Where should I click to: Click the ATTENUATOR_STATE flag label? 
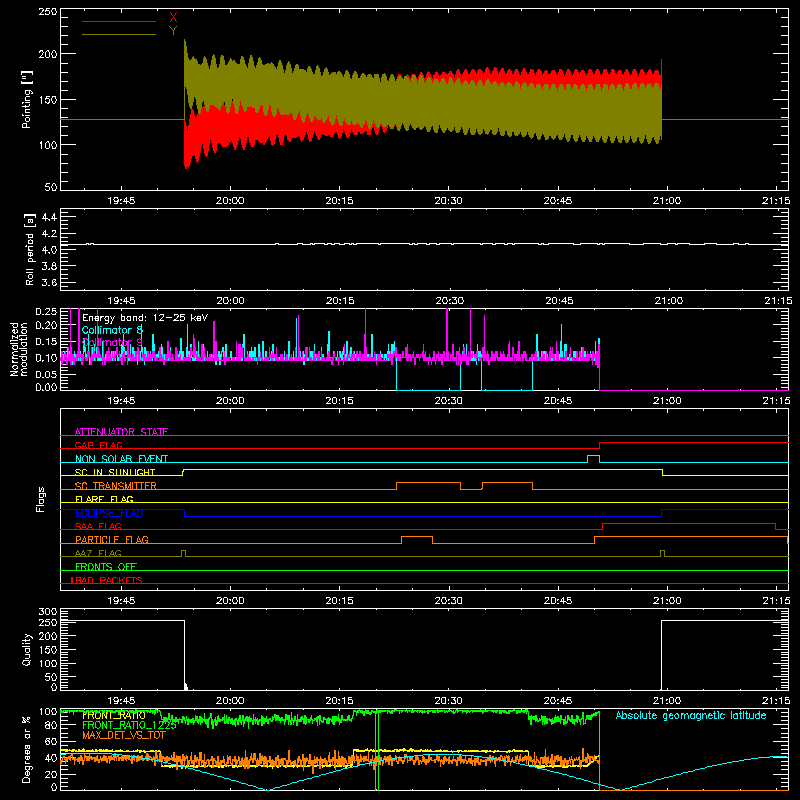pos(121,432)
